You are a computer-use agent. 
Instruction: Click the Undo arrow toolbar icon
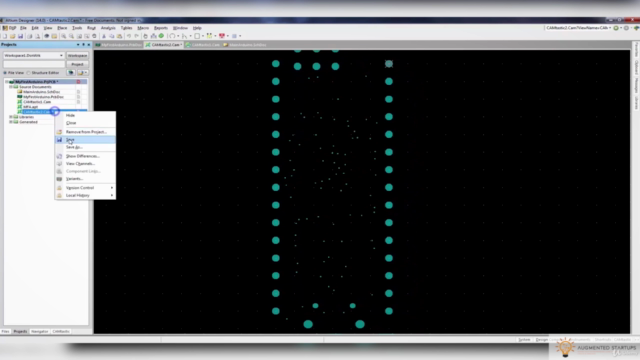[129, 36]
